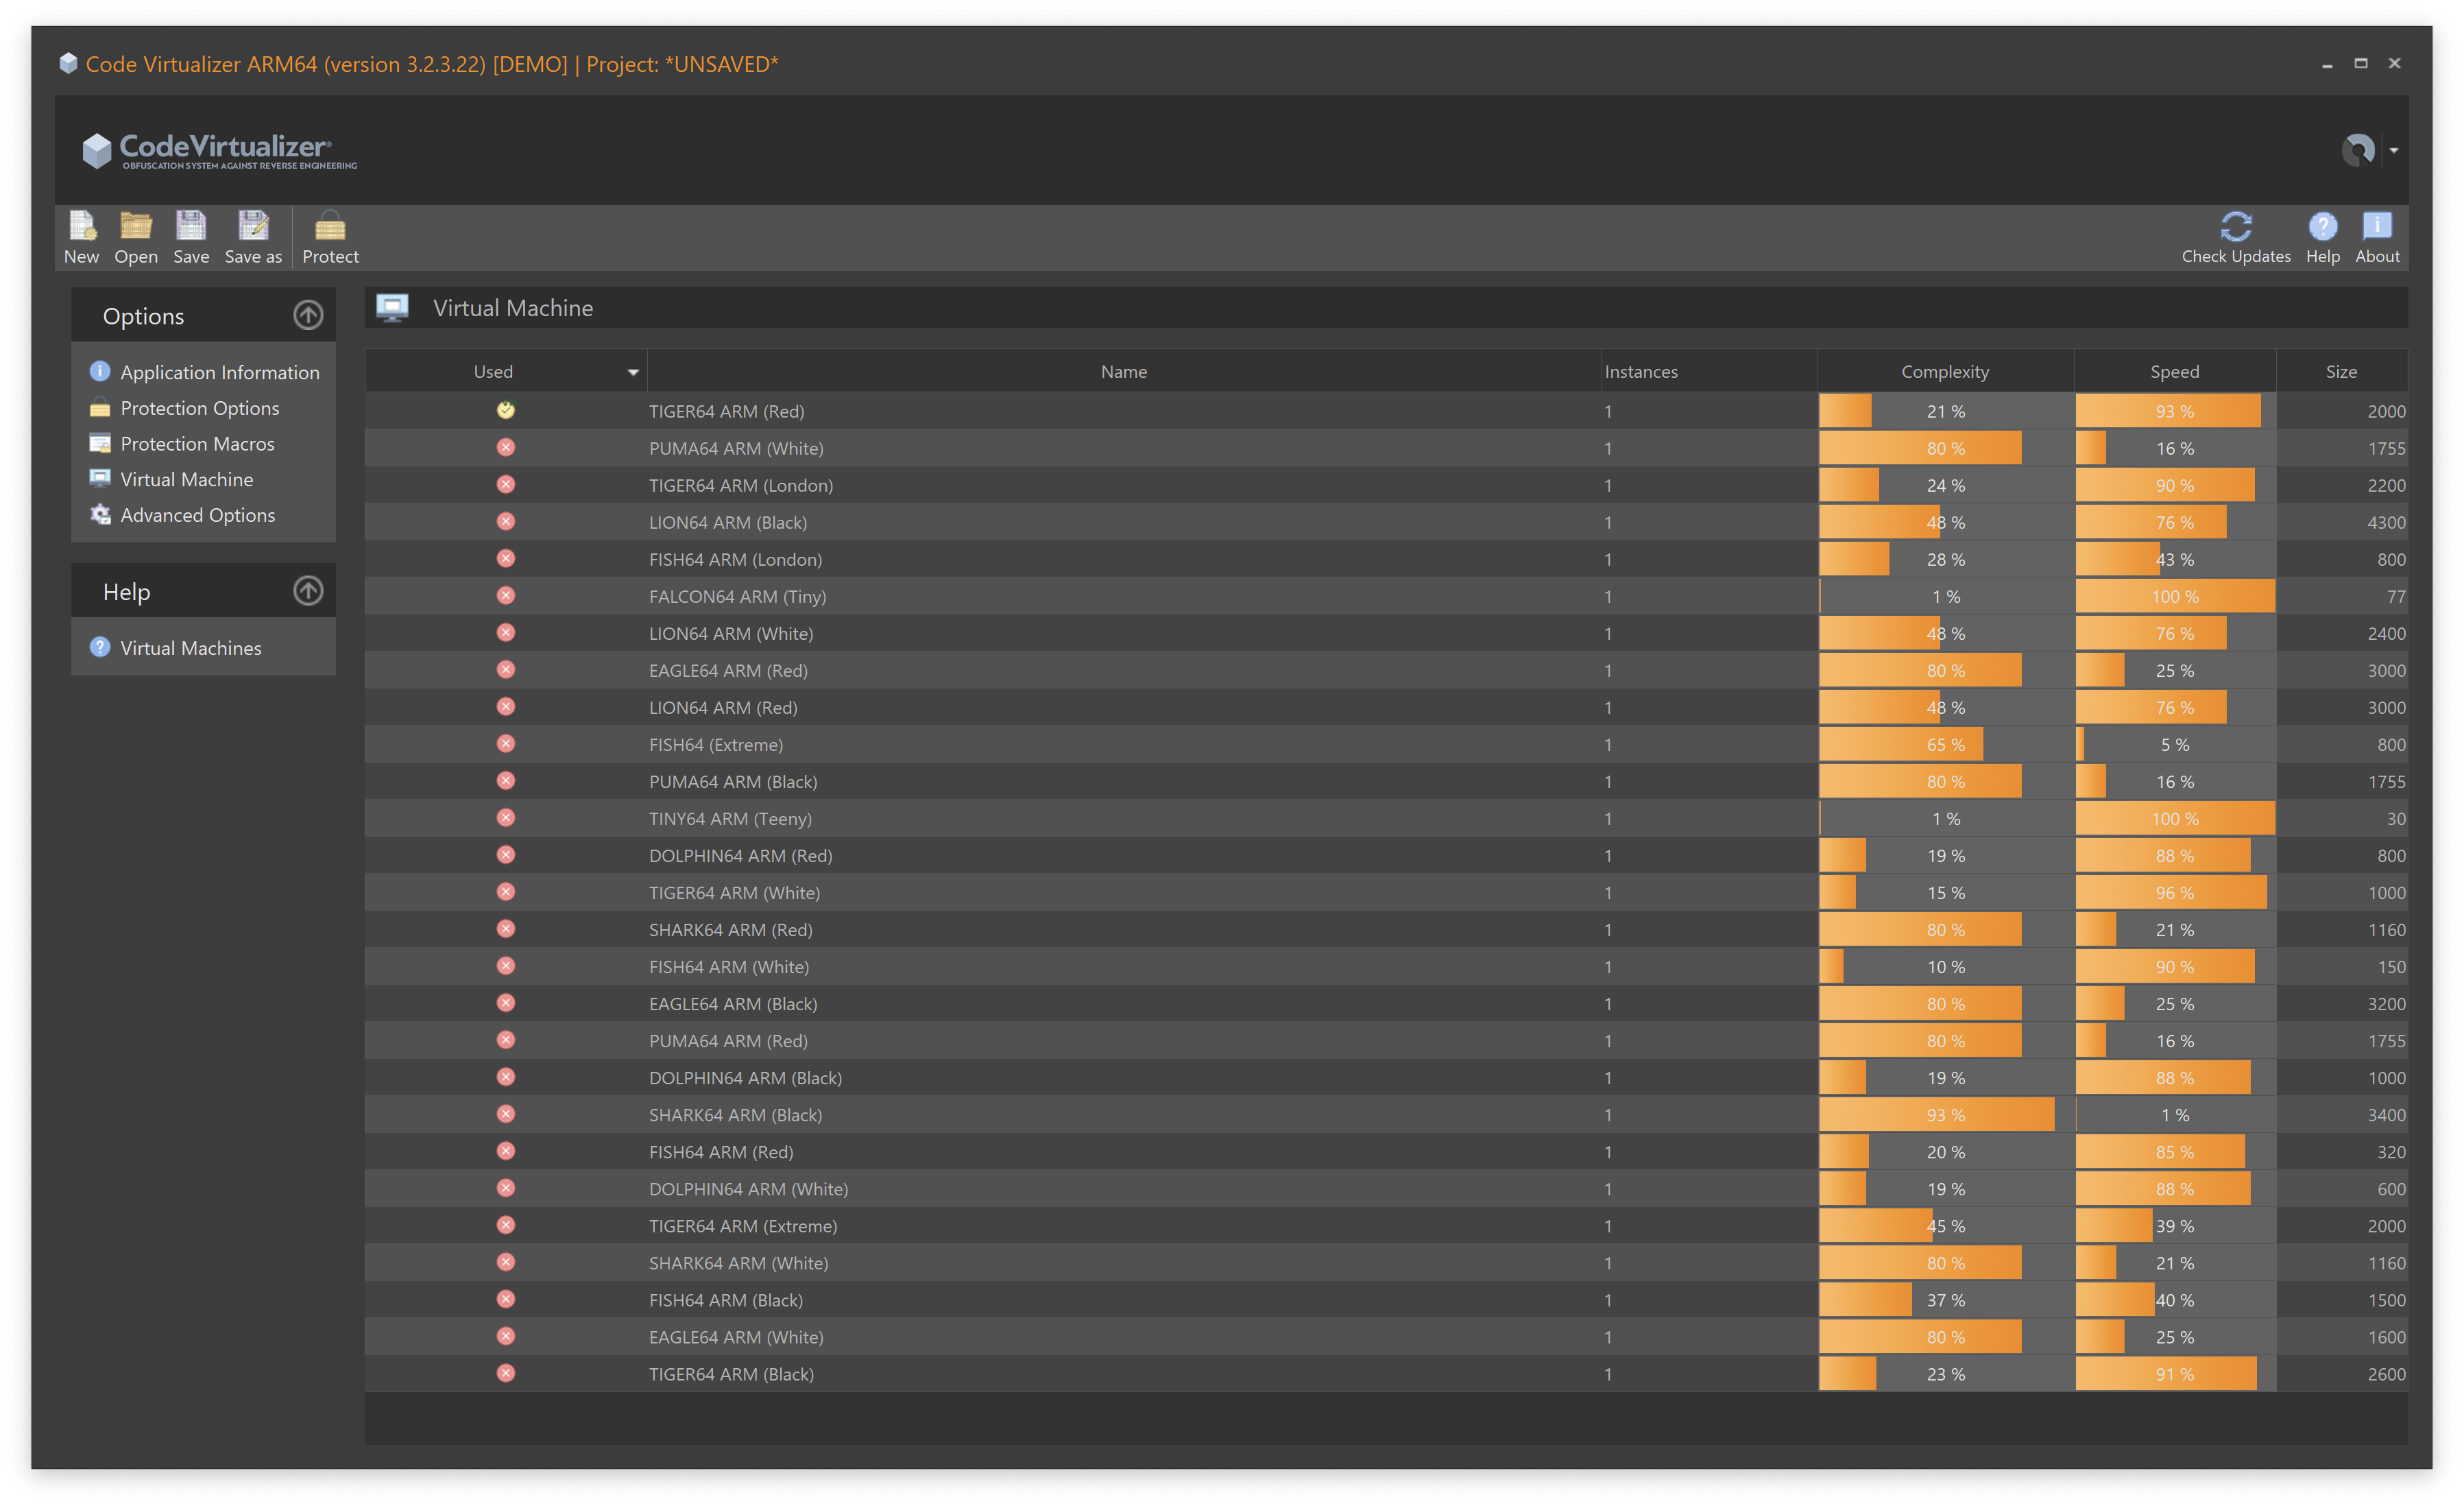
Task: Select the PUMA64 ARM (Black) row name
Action: click(733, 782)
